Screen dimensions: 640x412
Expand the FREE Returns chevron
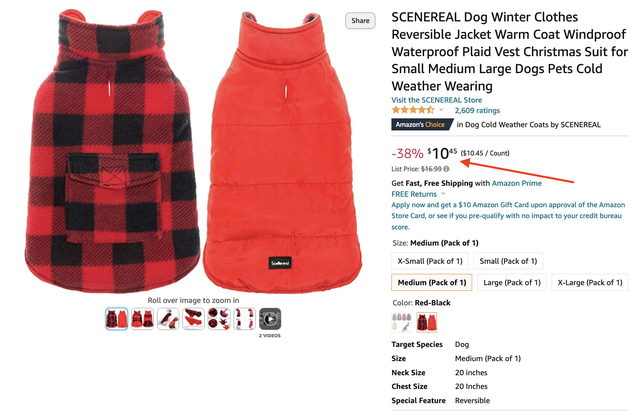(443, 194)
